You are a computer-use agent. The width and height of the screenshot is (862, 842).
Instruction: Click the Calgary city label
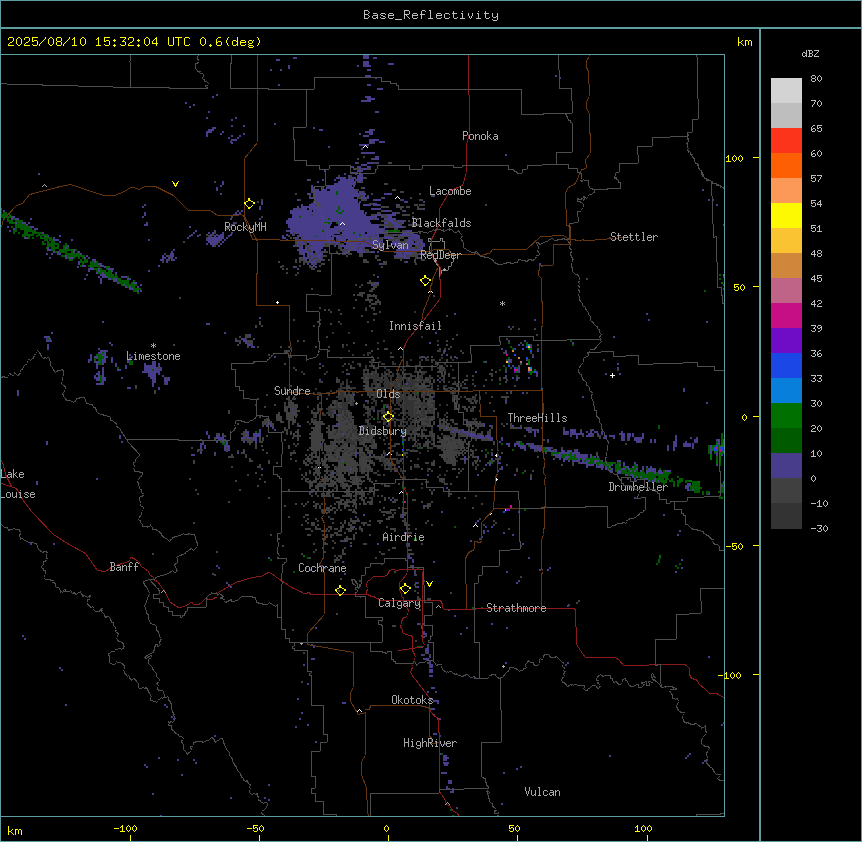coord(399,603)
